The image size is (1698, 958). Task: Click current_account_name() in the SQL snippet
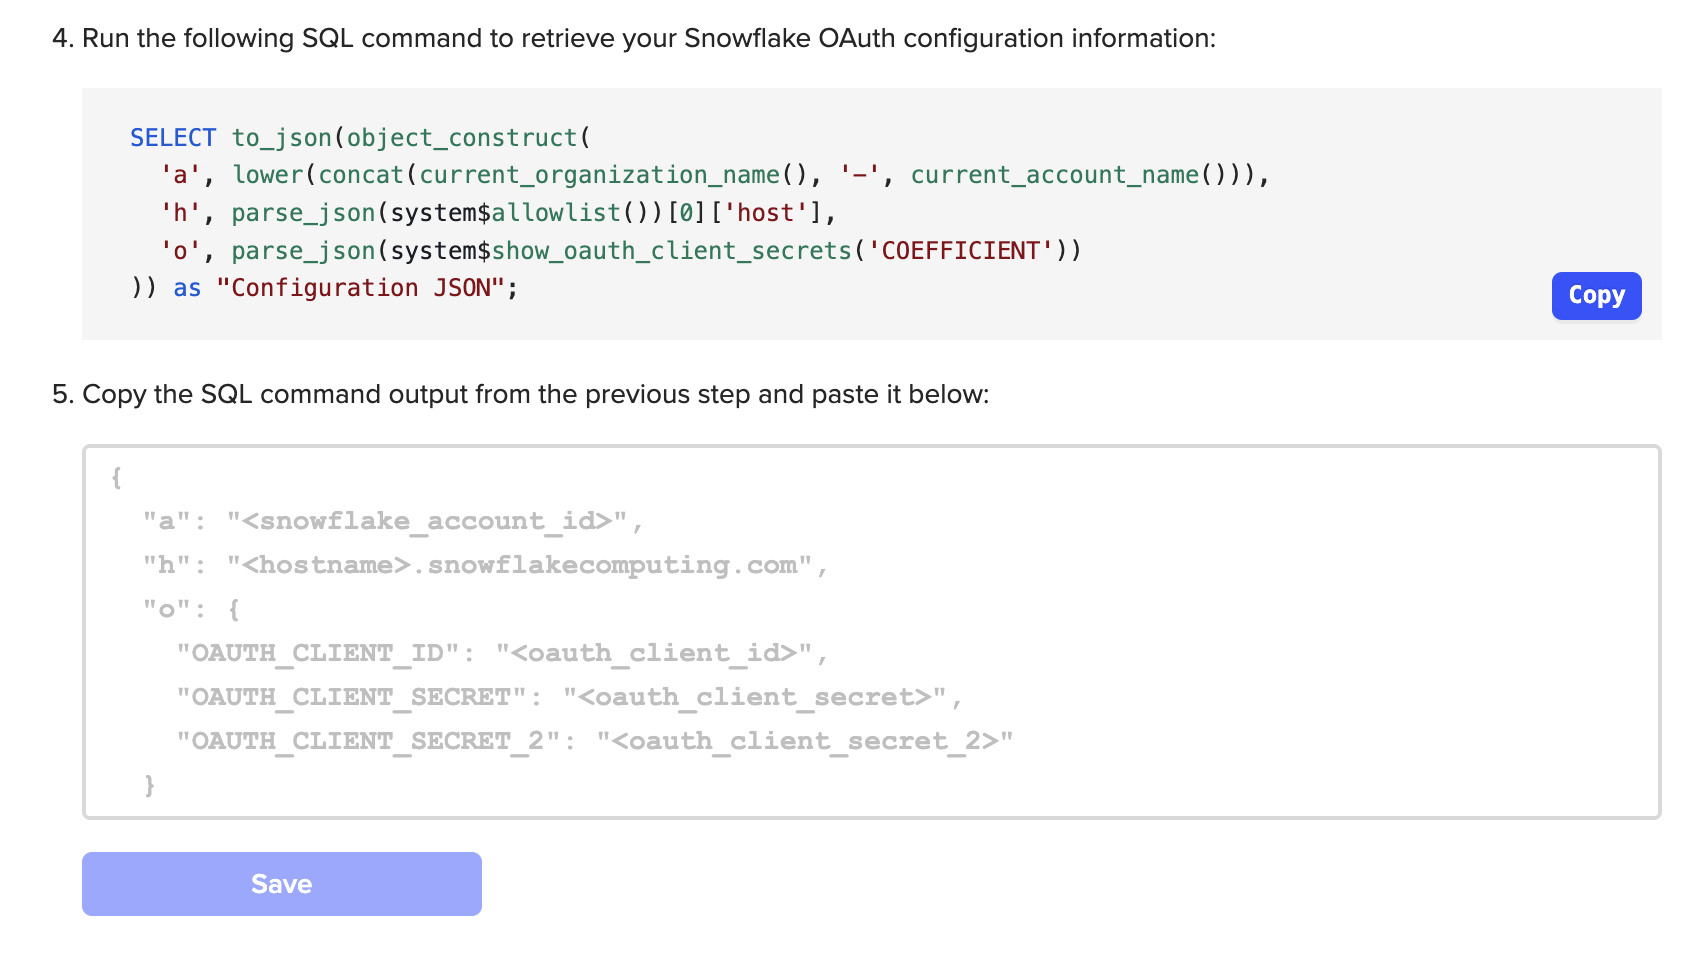point(1068,176)
